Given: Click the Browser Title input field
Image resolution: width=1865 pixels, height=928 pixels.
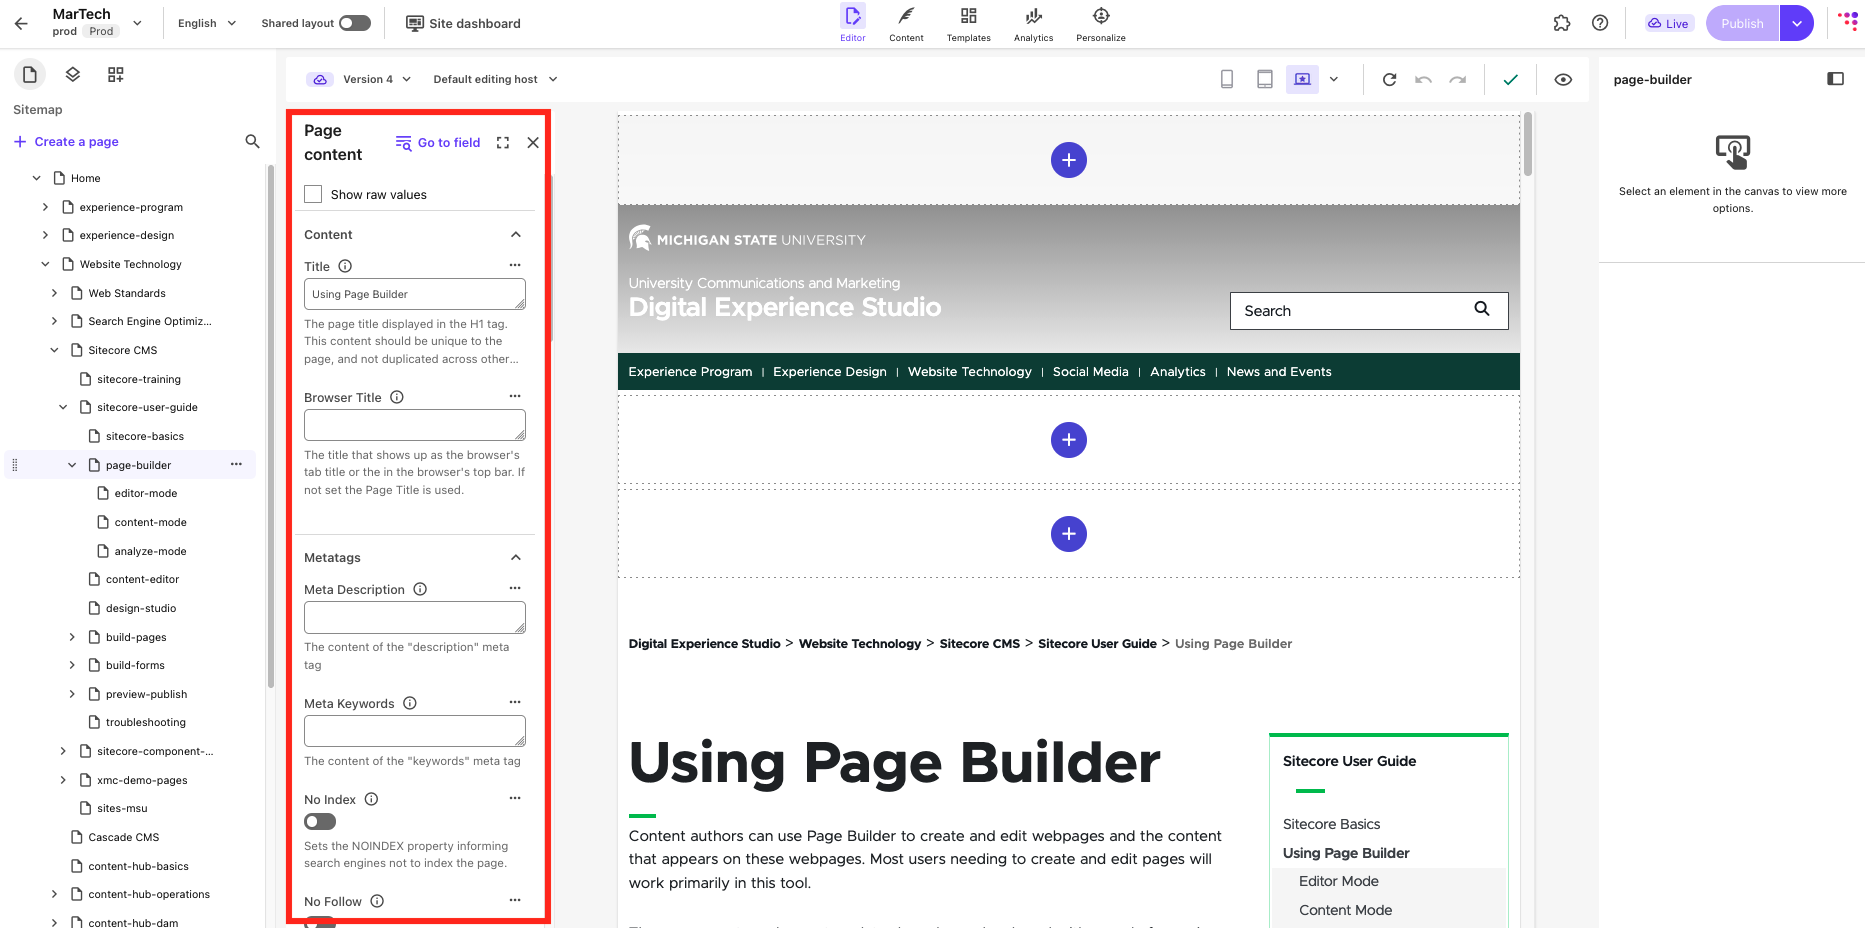Looking at the screenshot, I should click(x=415, y=425).
